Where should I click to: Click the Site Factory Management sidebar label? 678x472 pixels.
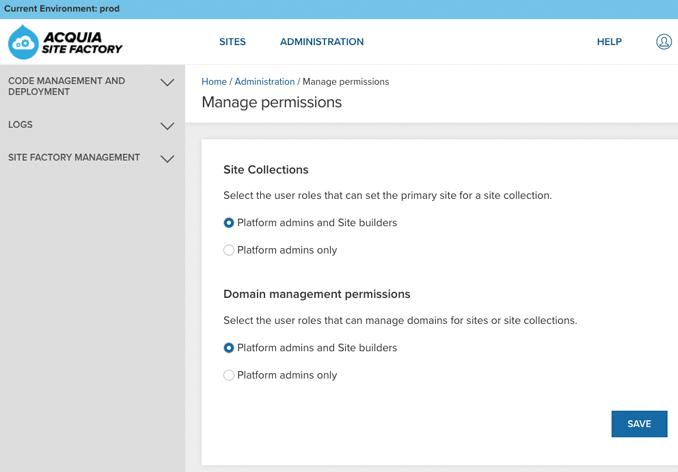[74, 157]
